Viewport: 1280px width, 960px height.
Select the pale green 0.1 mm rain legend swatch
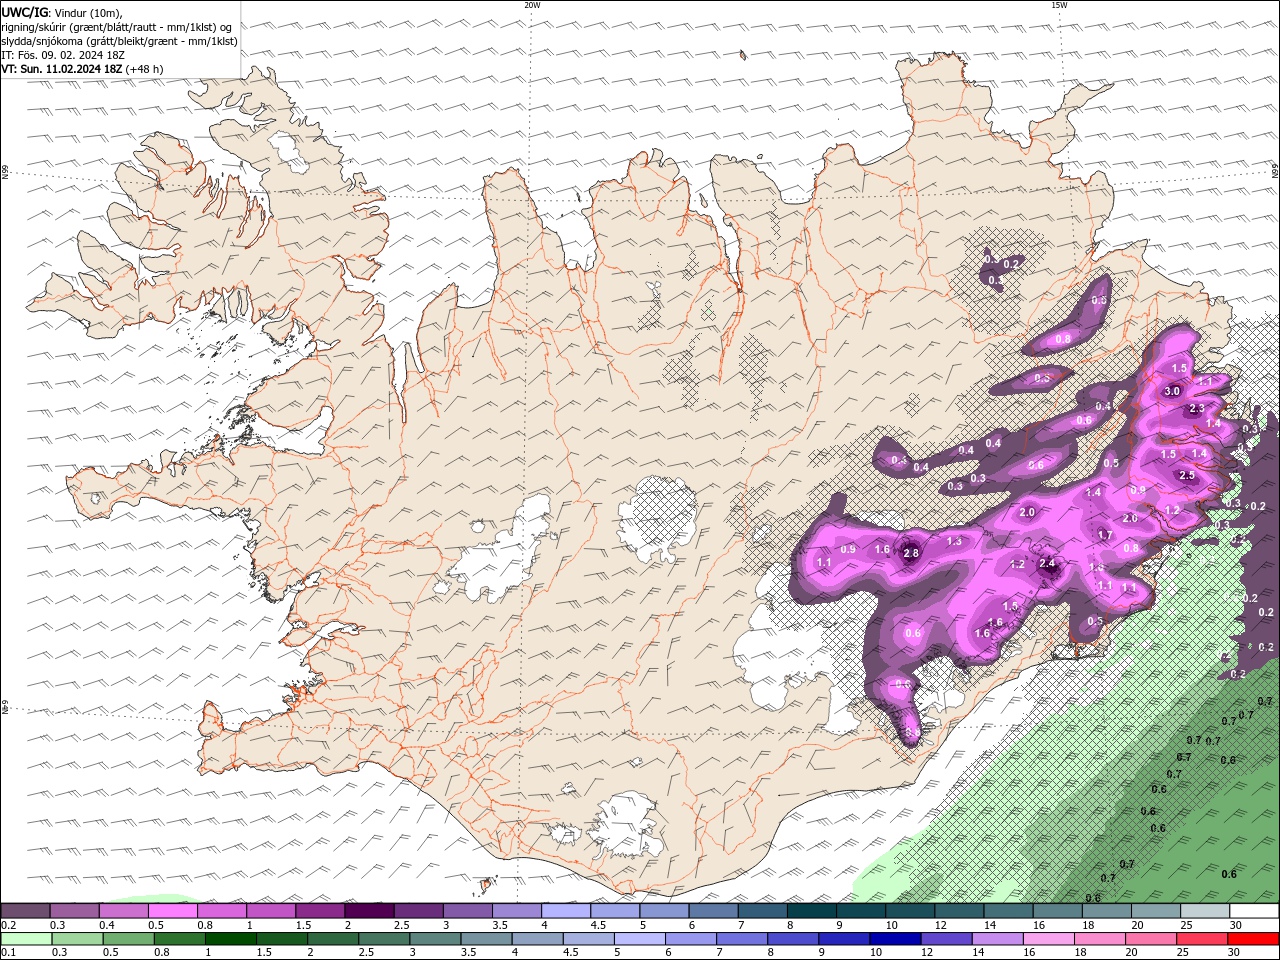pos(26,939)
